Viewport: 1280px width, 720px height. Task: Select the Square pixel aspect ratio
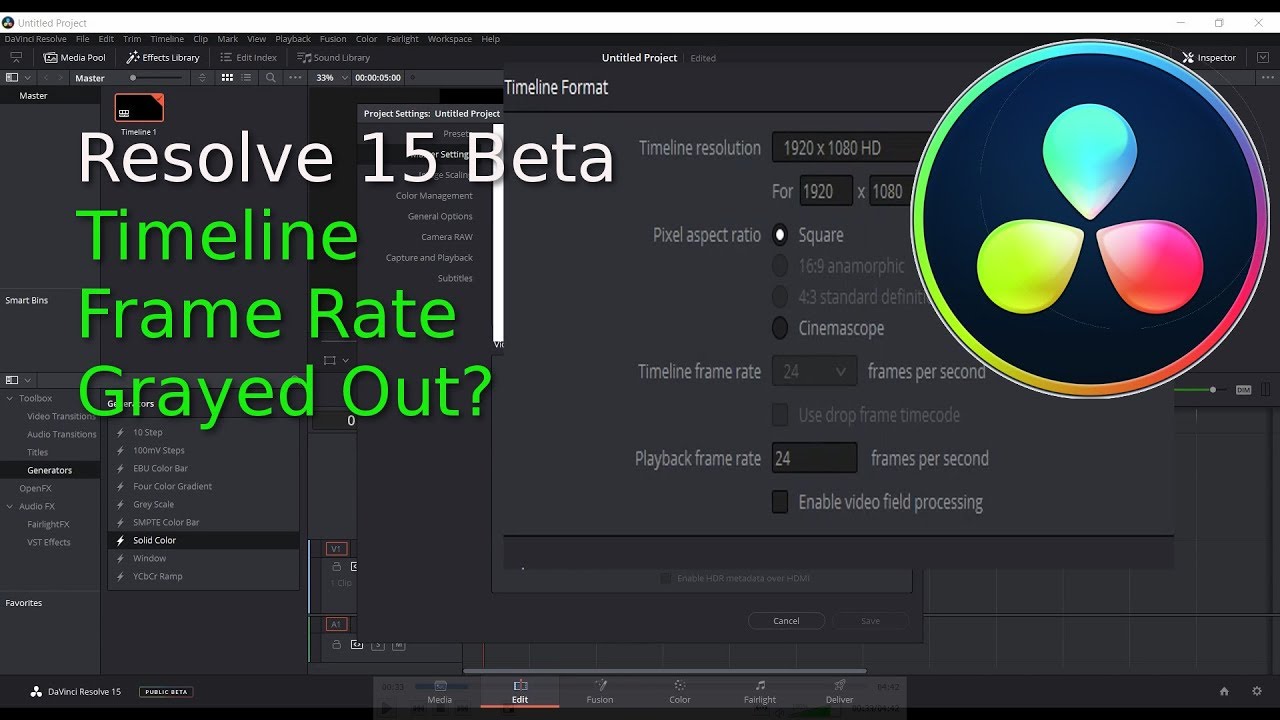(x=781, y=235)
